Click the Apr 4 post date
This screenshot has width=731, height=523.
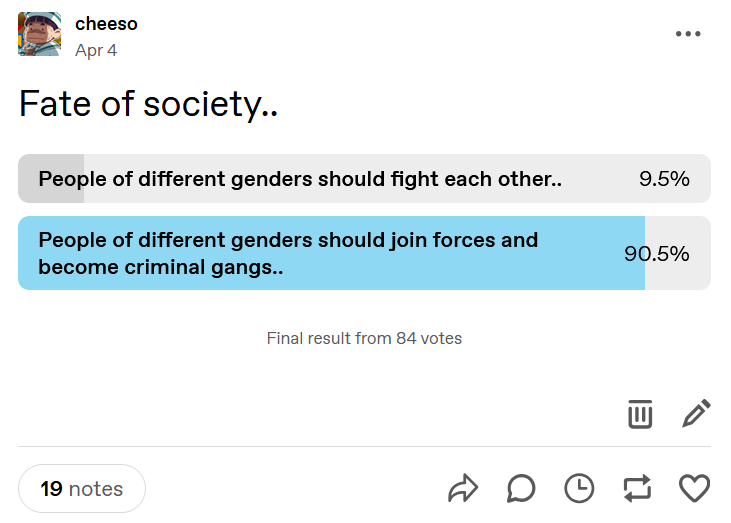(96, 50)
